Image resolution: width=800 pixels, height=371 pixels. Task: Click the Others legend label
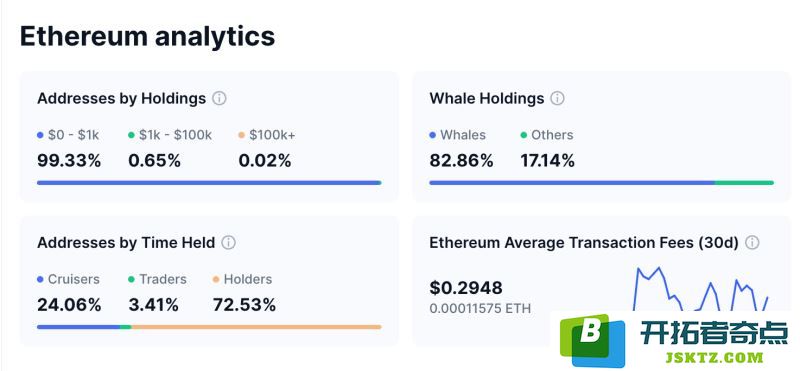[552, 135]
